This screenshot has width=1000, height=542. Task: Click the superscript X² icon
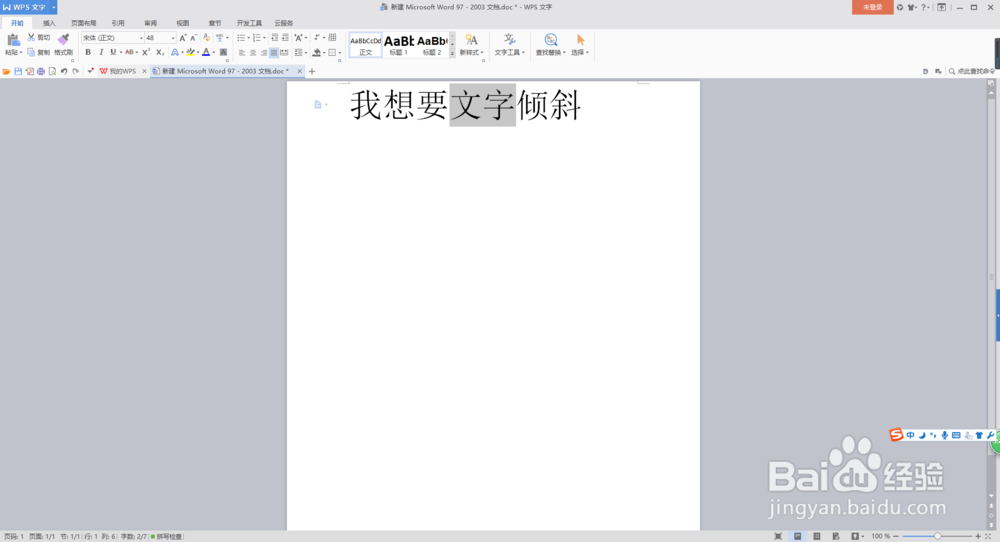pyautogui.click(x=146, y=52)
